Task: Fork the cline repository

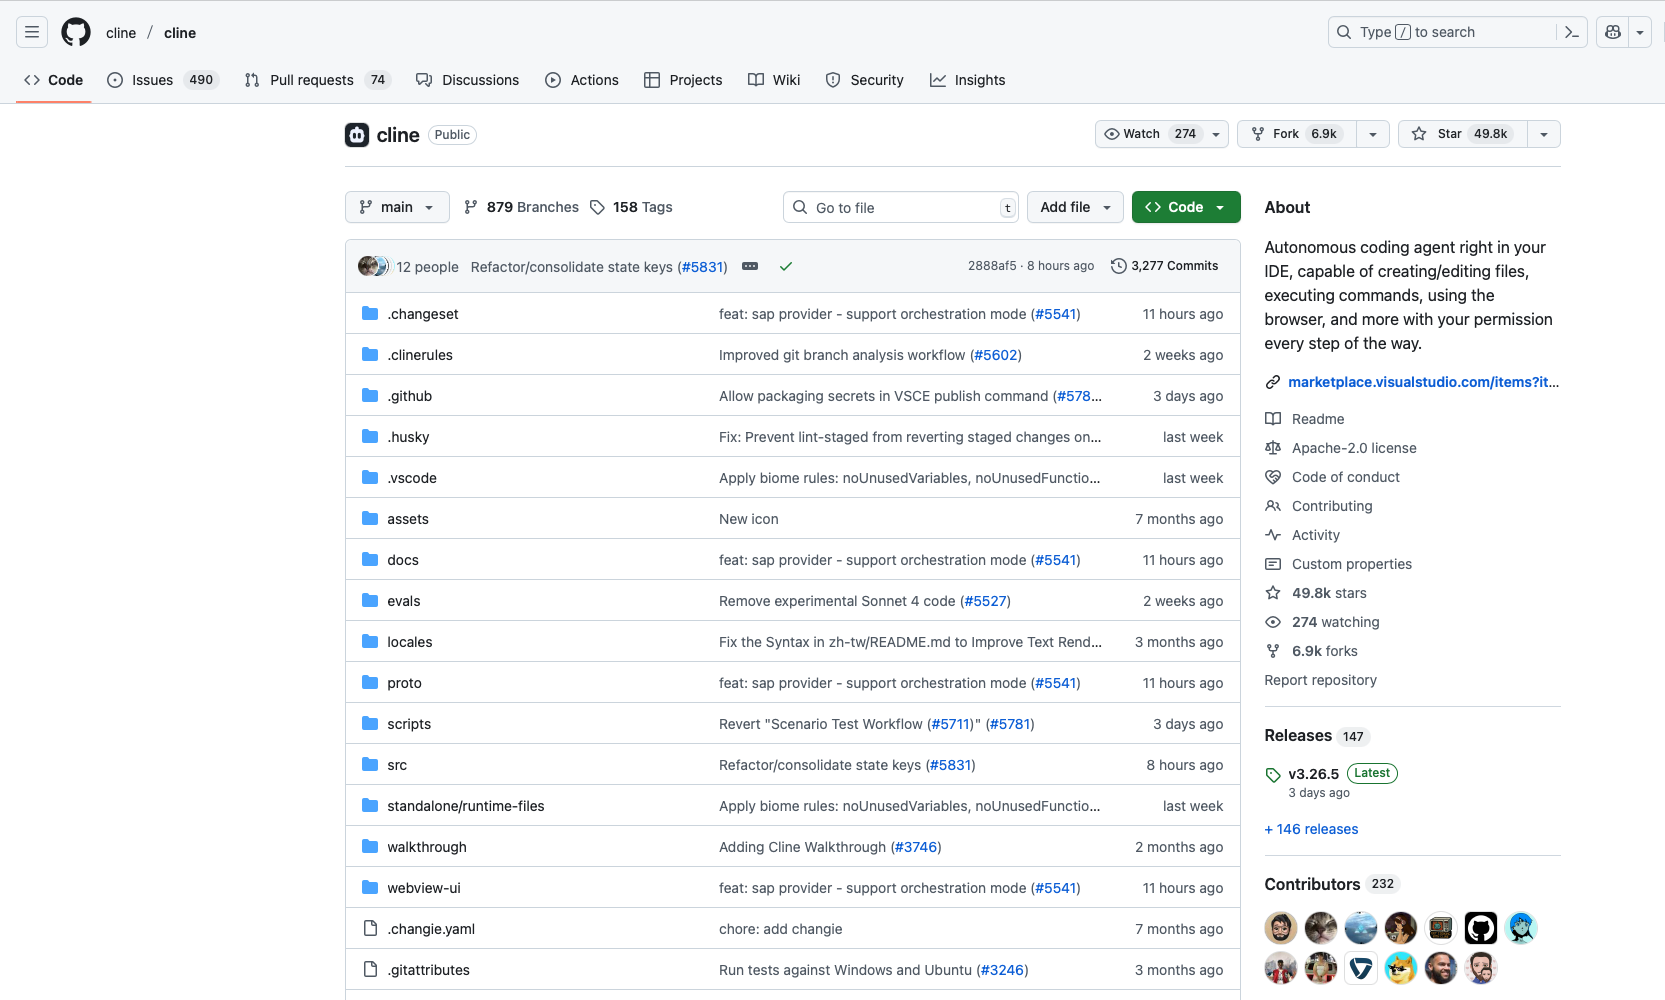Action: click(x=1297, y=134)
